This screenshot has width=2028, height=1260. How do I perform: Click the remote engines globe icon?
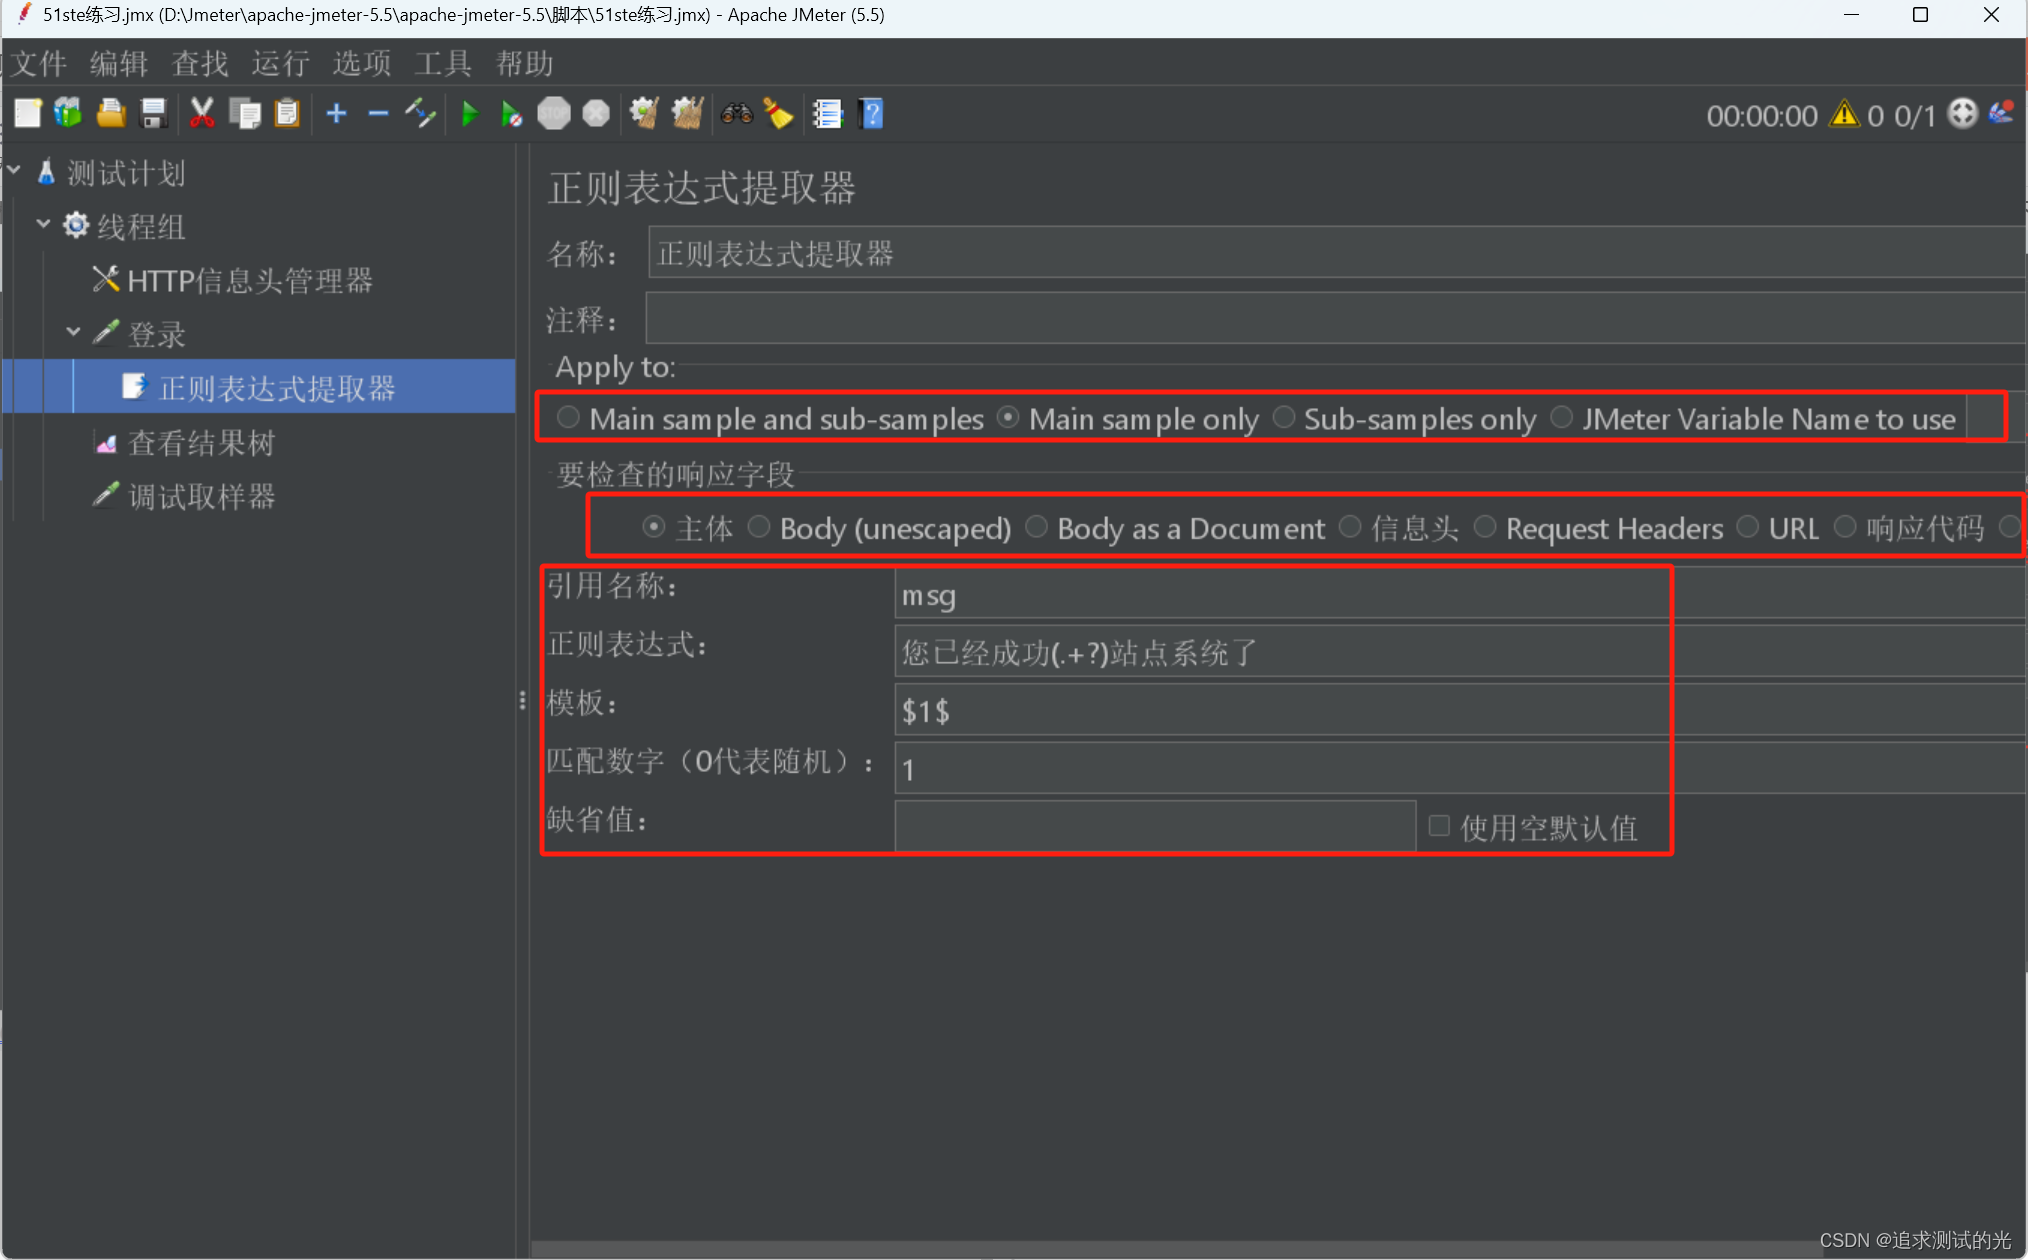click(x=1963, y=114)
